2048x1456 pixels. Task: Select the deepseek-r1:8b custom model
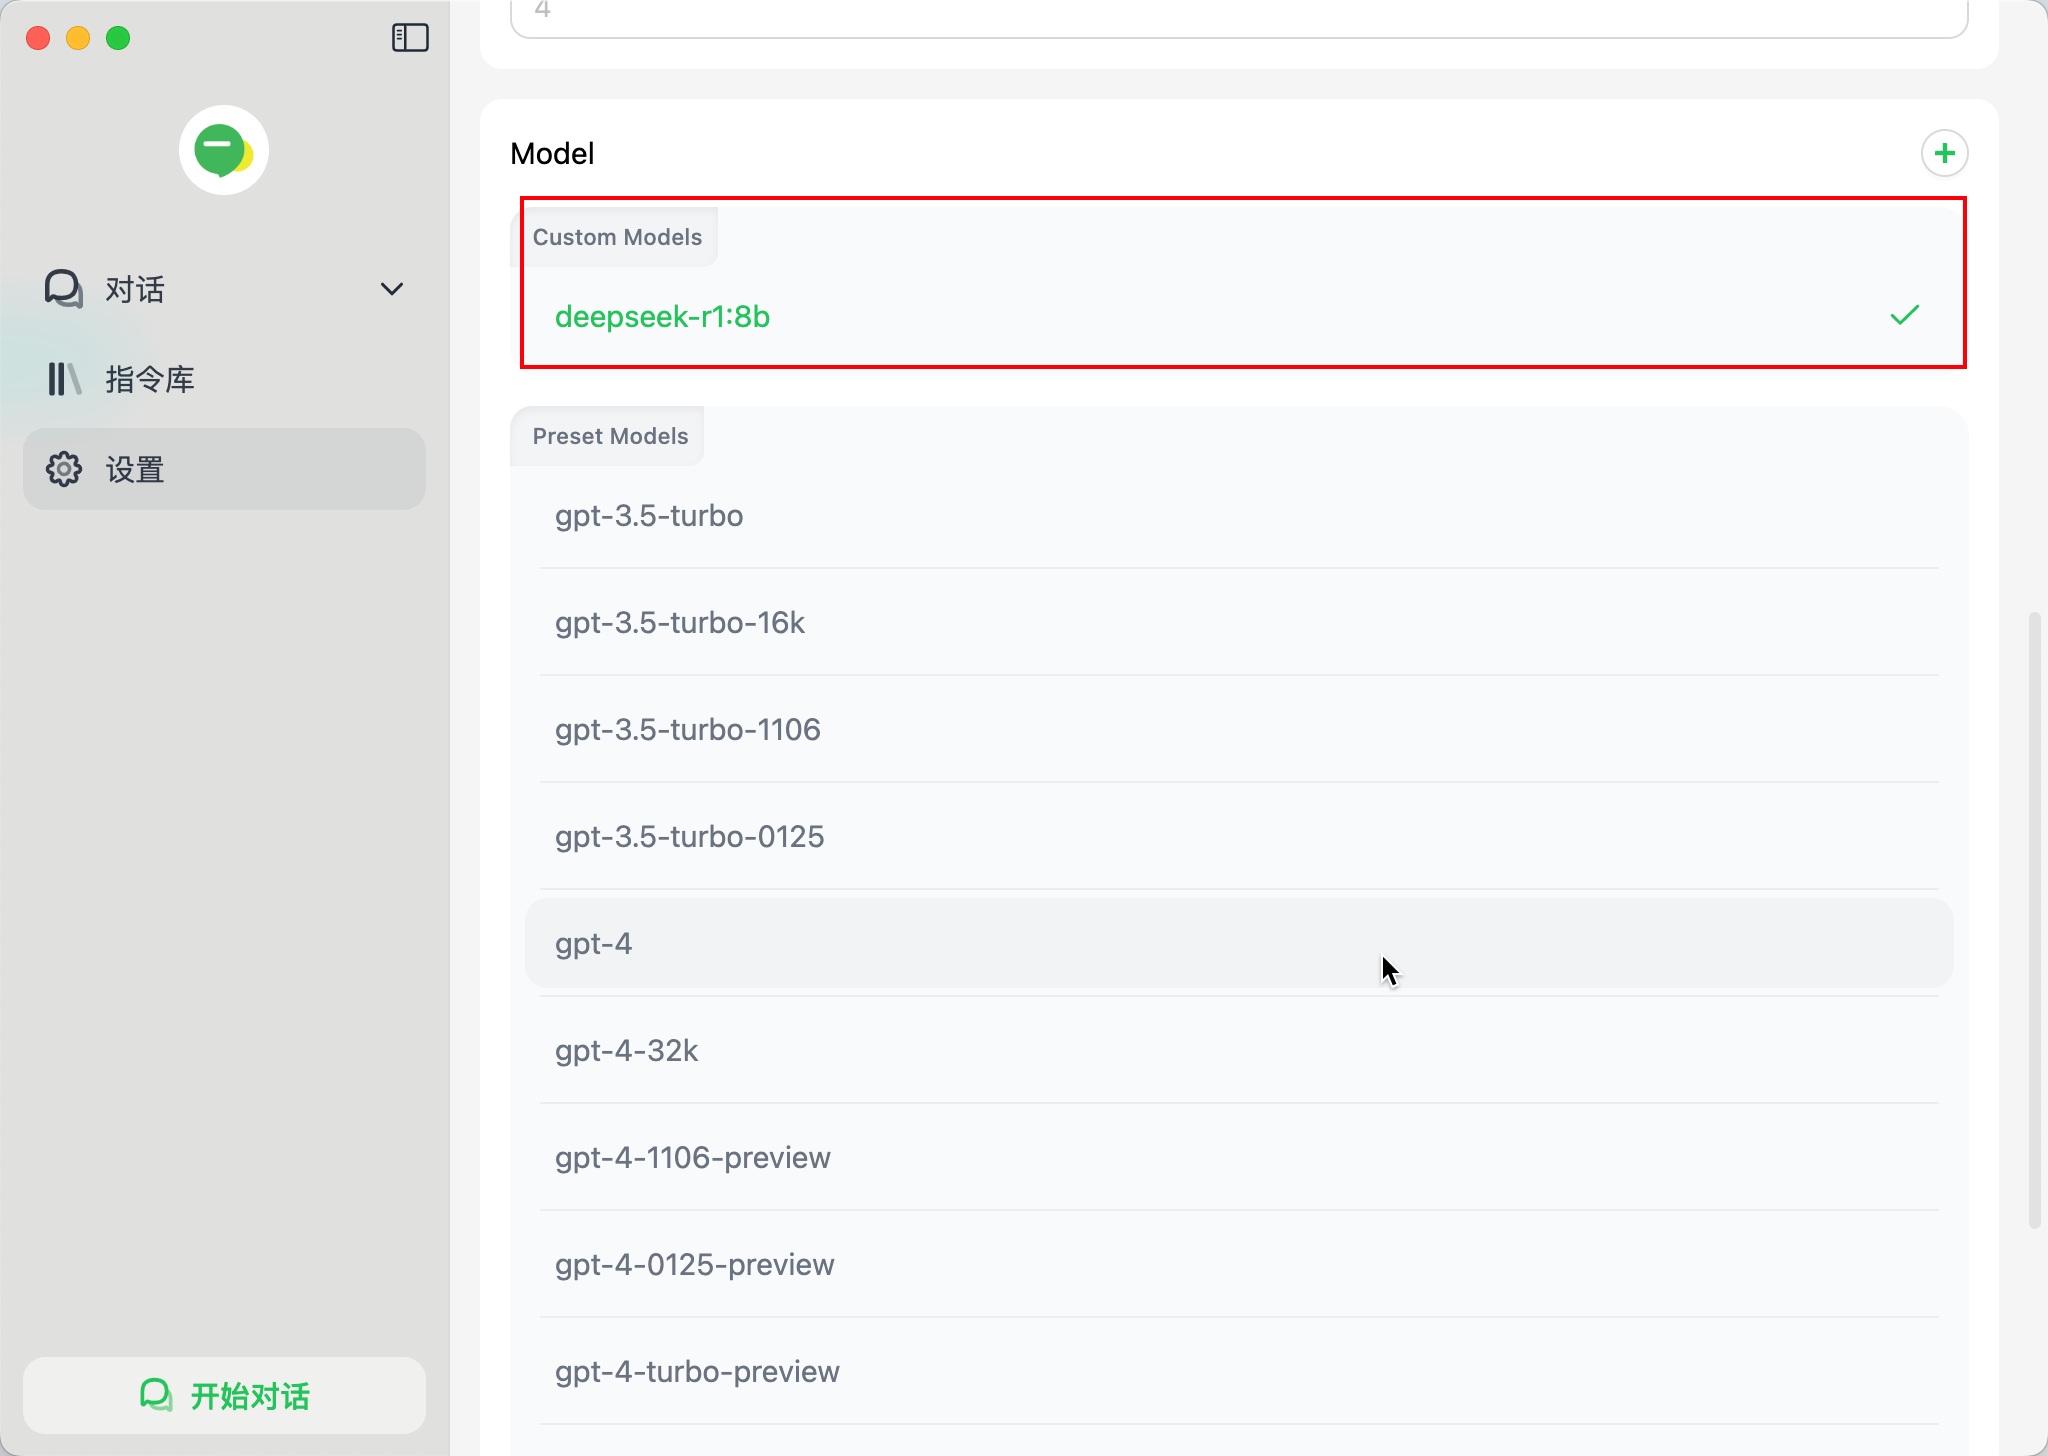662,316
